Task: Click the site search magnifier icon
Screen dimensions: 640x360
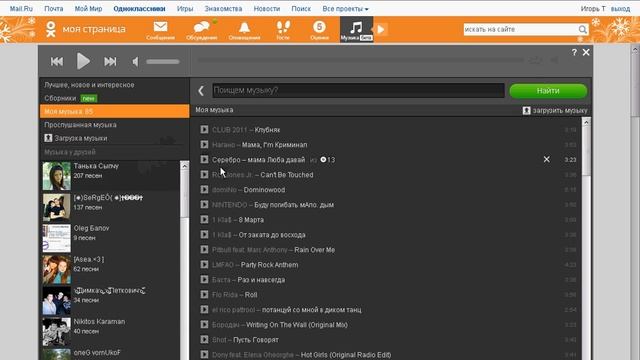Action: click(x=582, y=29)
